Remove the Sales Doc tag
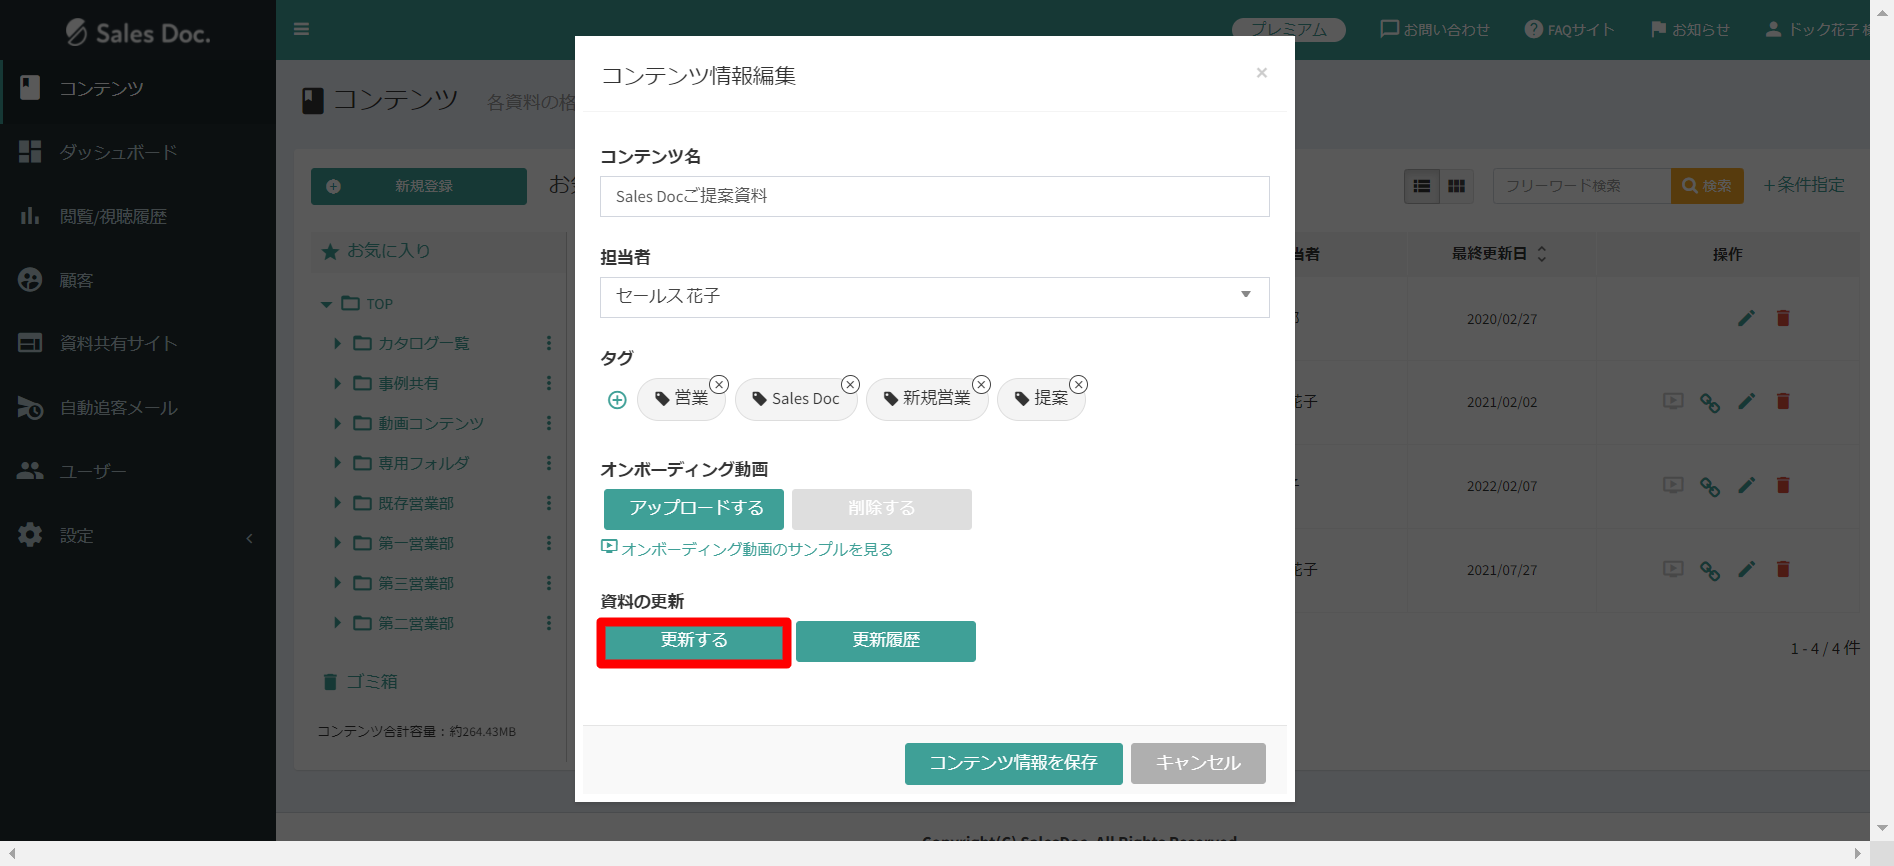Screen dimensions: 1894x866 pos(850,384)
